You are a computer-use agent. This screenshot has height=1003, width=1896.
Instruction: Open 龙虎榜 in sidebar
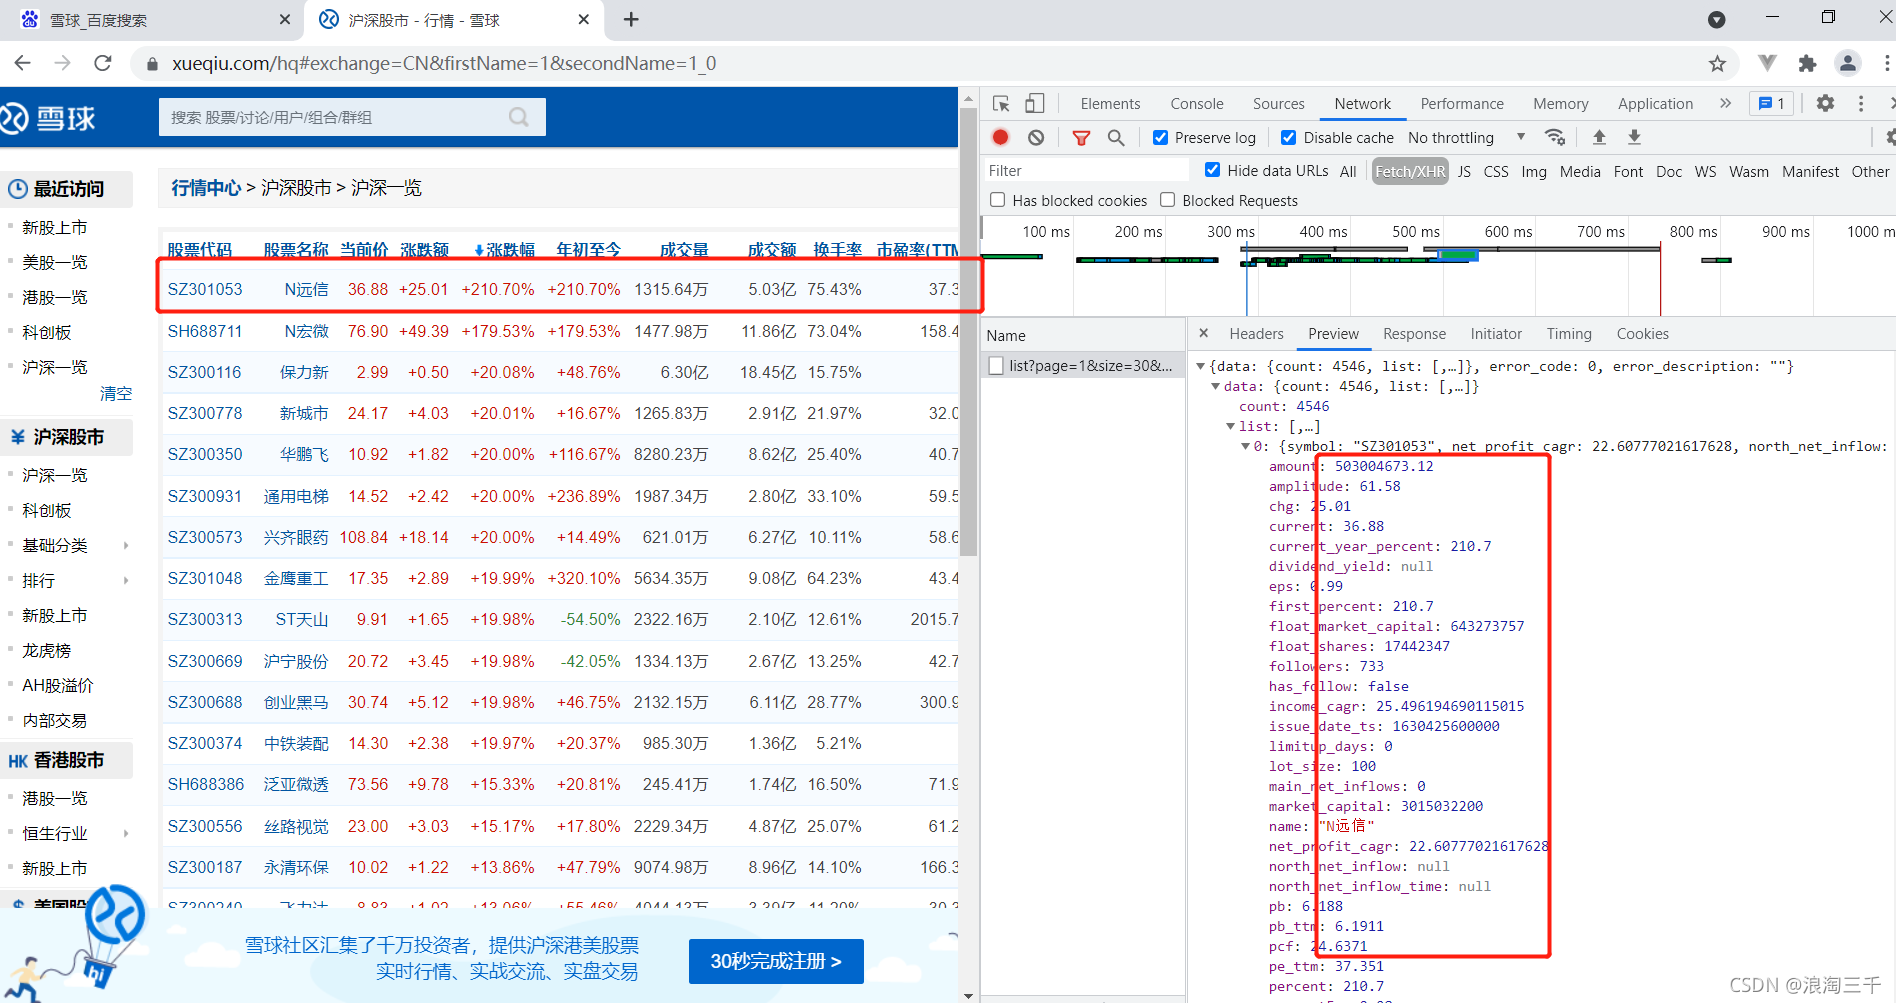click(47, 650)
